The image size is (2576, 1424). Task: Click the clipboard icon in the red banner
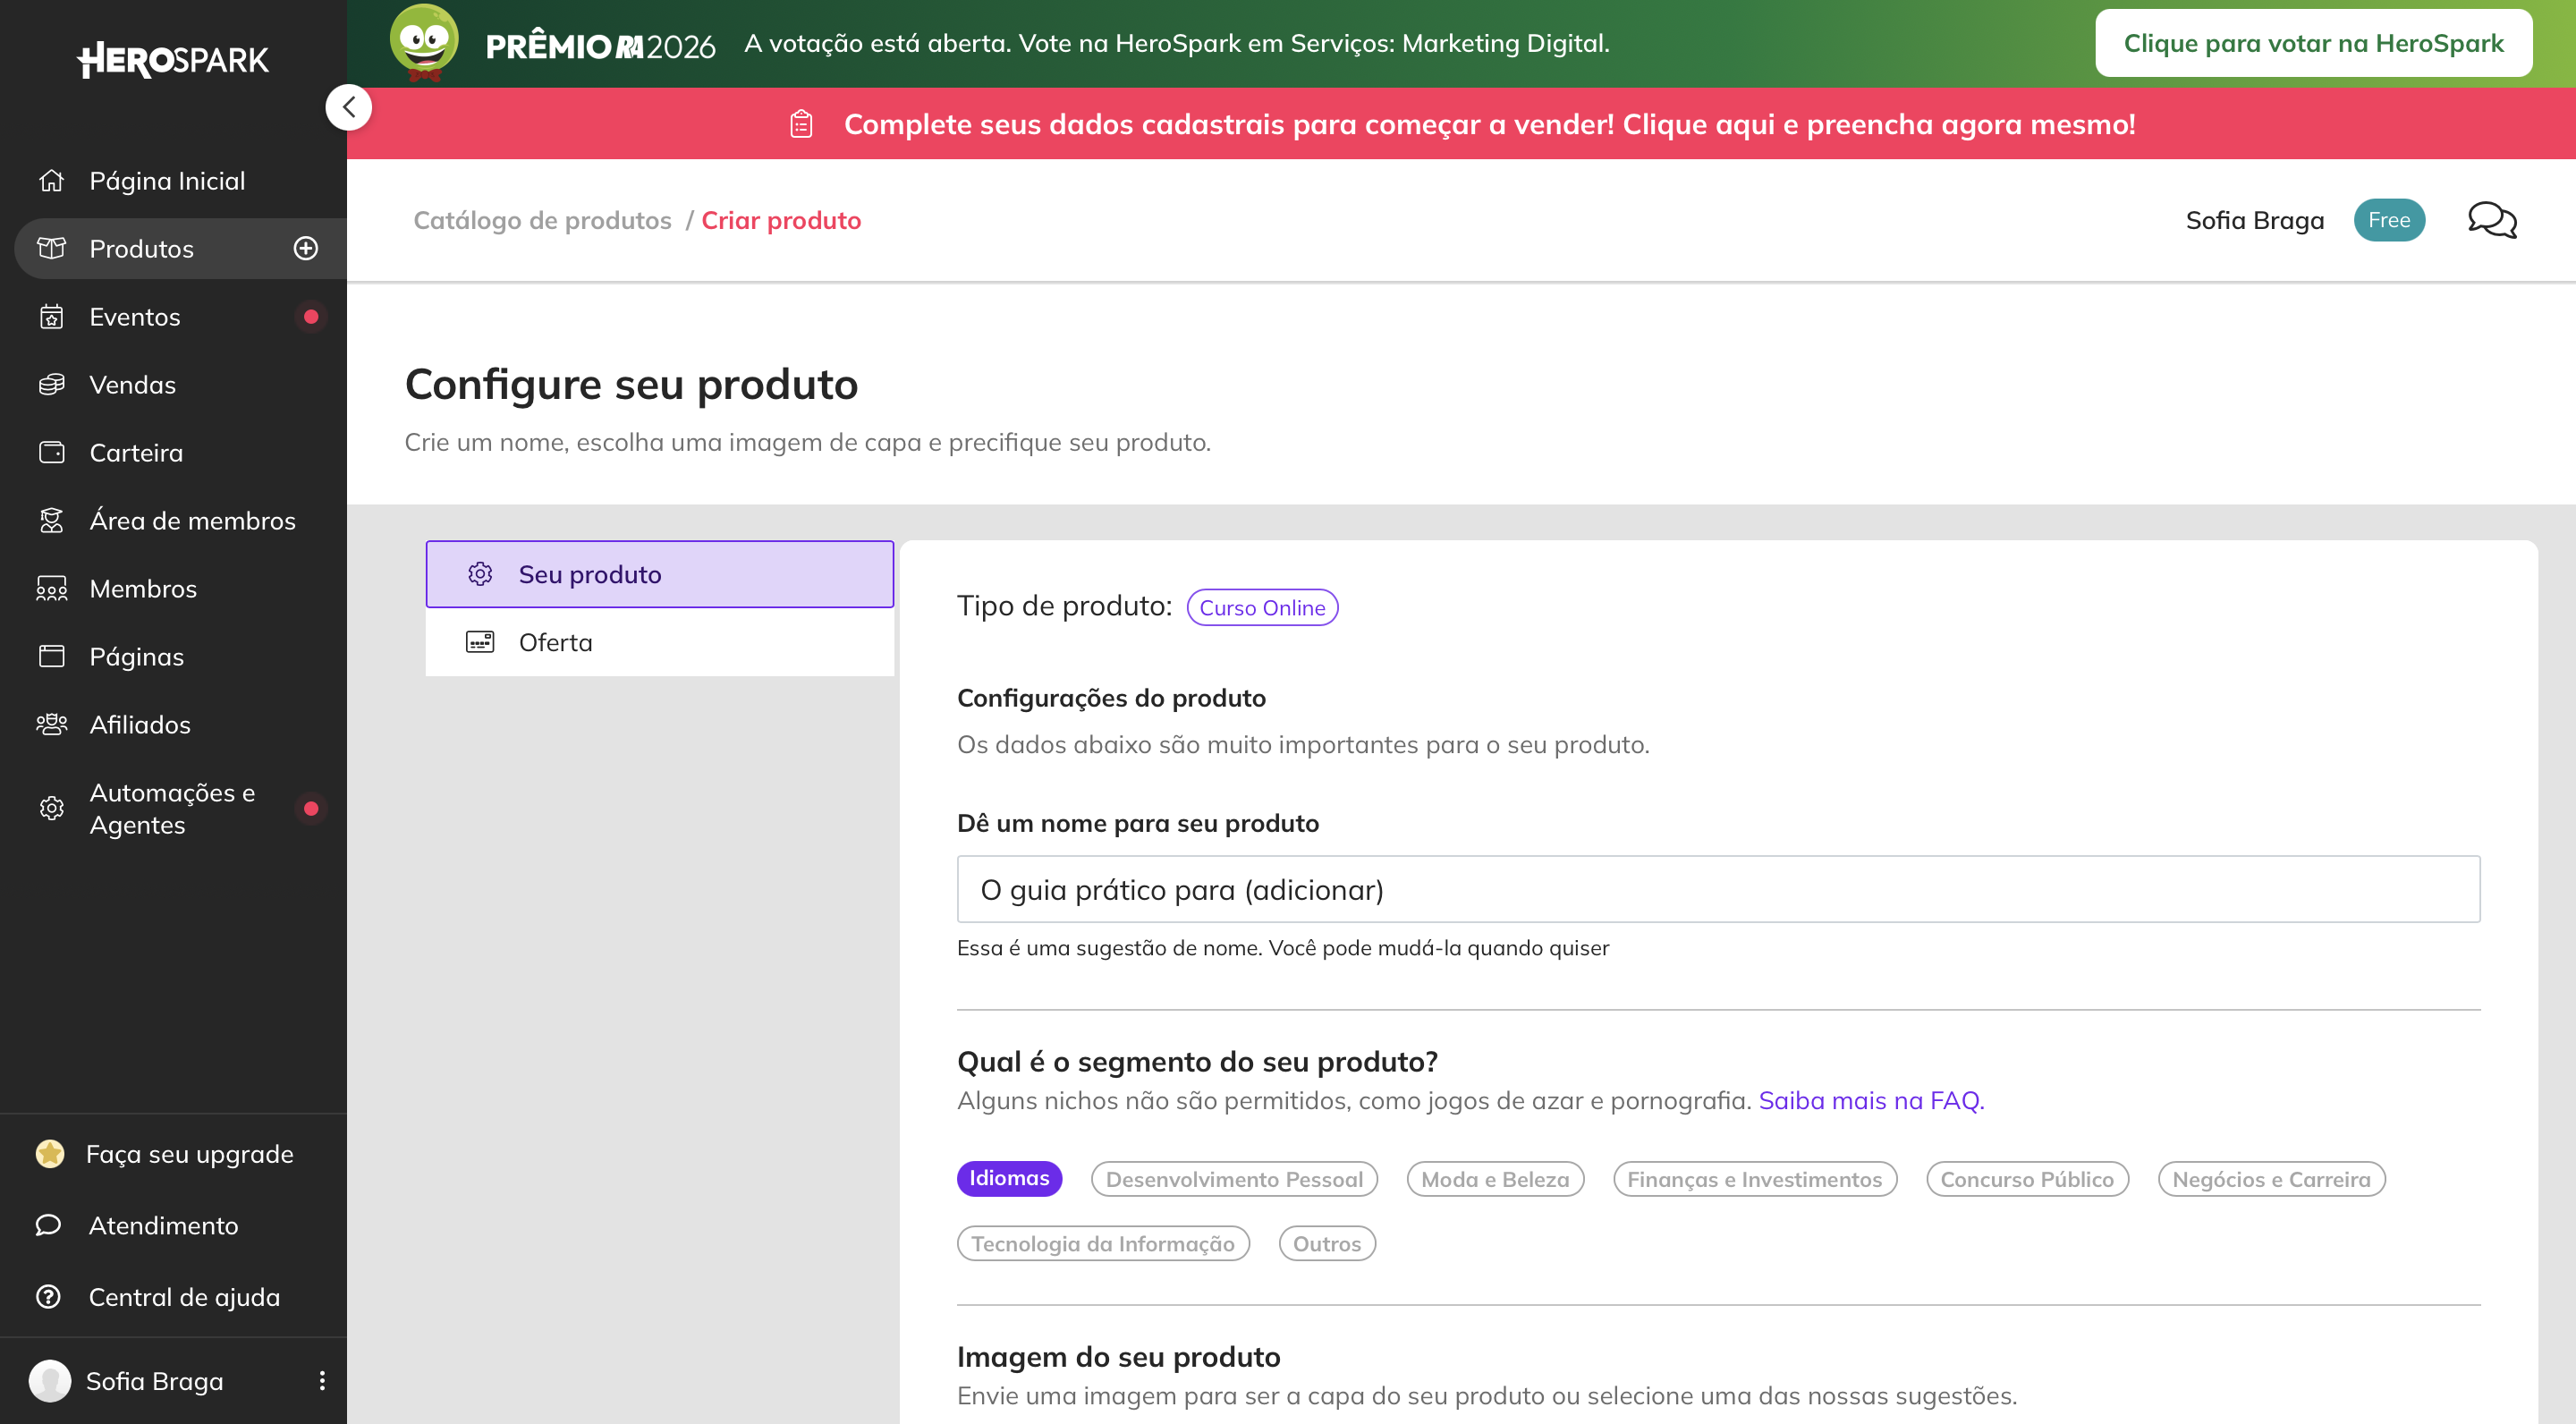click(801, 124)
